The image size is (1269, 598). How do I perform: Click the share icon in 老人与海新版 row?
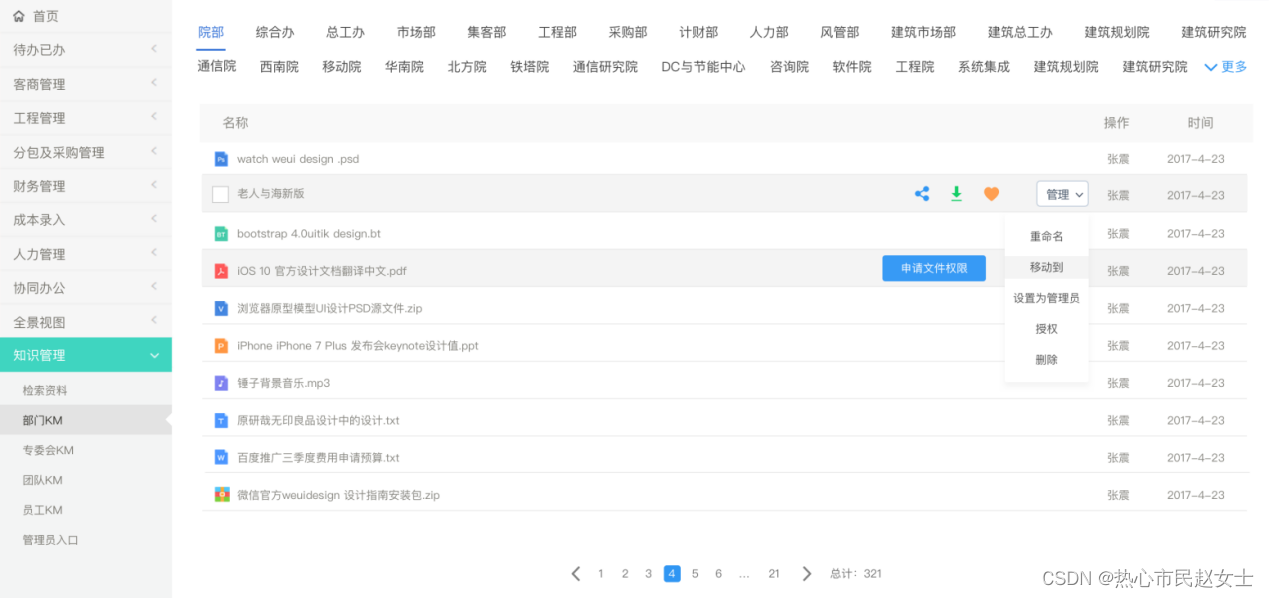(x=922, y=194)
